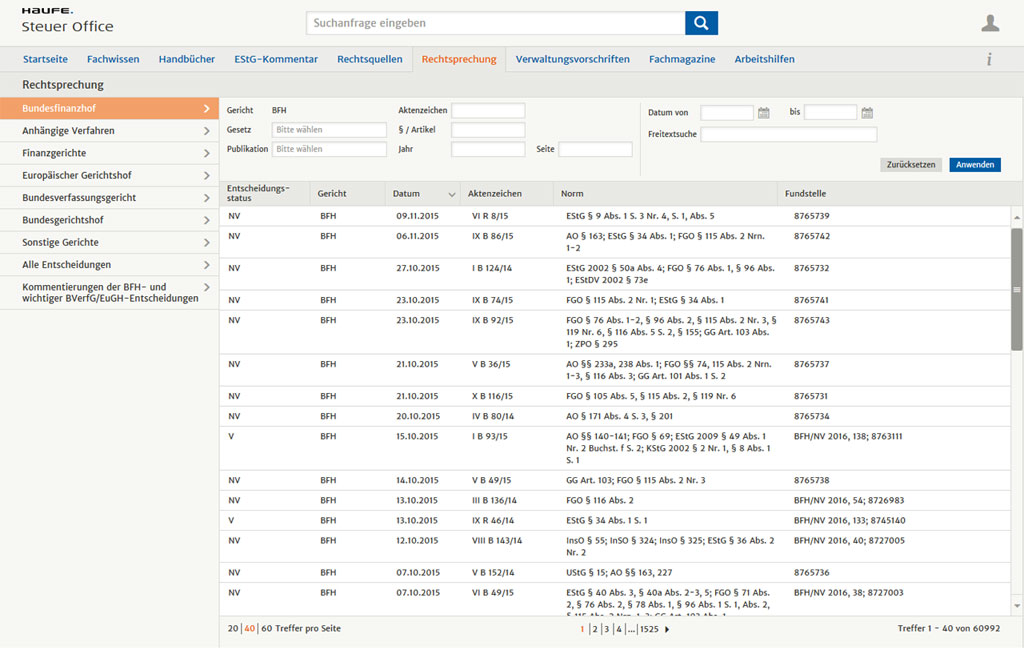Click the blue magnifier search button
This screenshot has width=1024, height=670.
701,23
